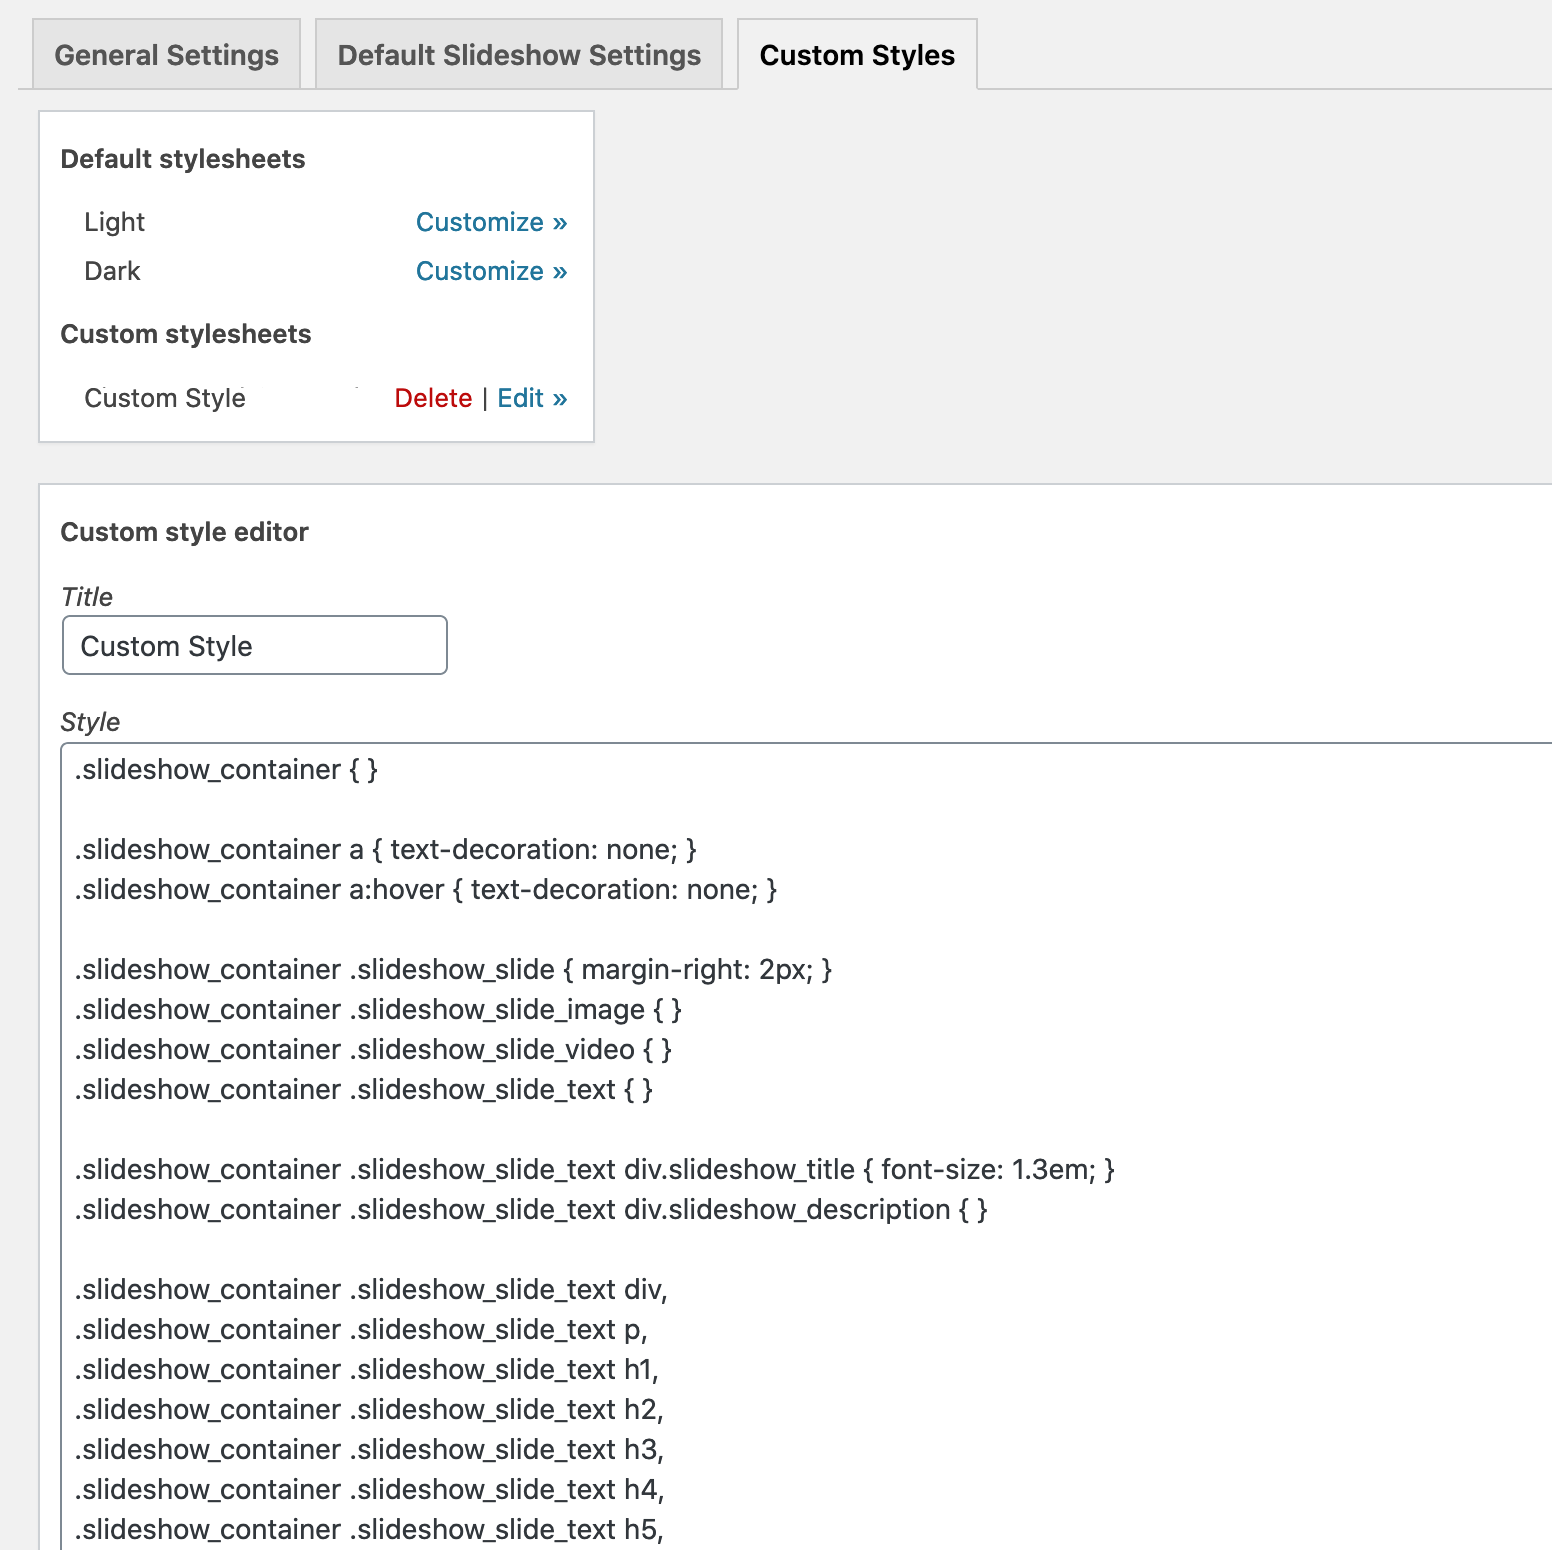Click the Title field label

click(x=87, y=597)
